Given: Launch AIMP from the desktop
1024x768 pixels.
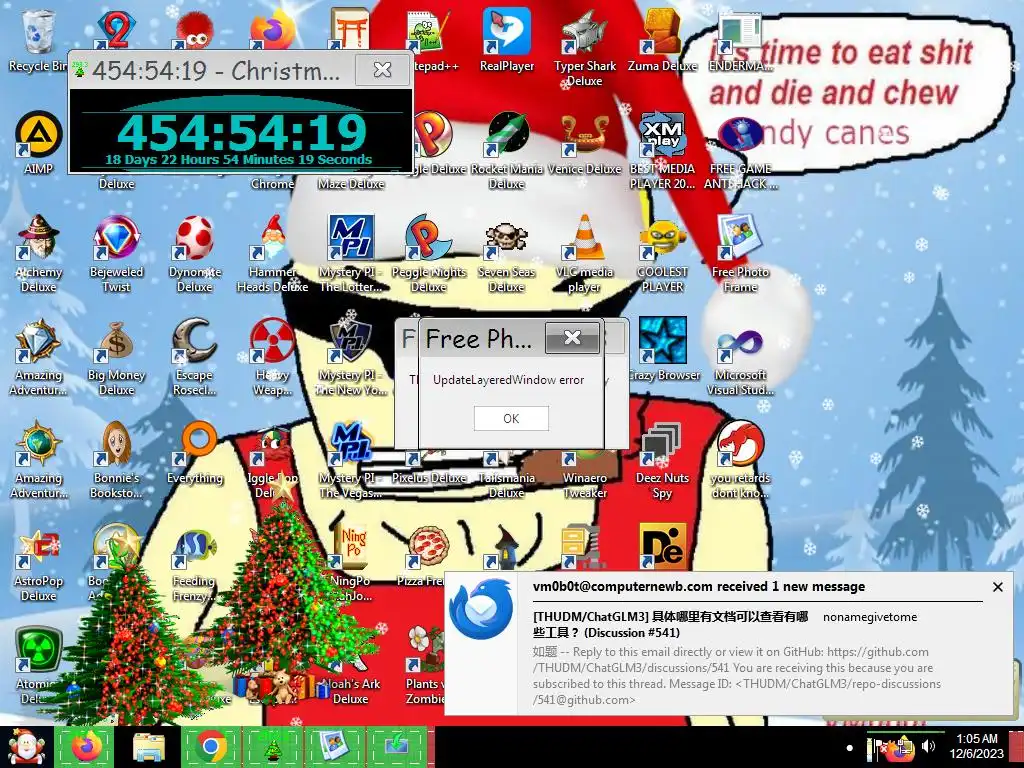Looking at the screenshot, I should [x=38, y=144].
